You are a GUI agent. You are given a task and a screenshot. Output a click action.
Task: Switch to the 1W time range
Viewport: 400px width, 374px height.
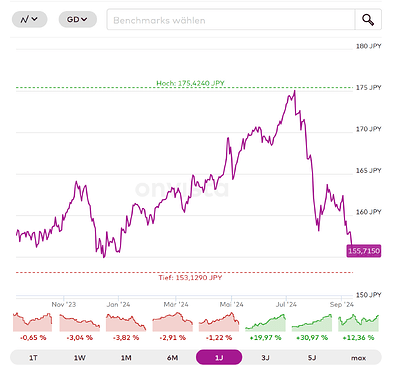[80, 358]
